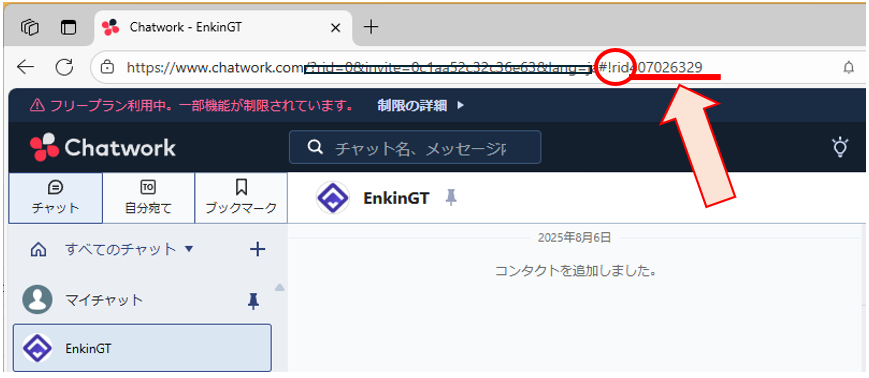This screenshot has height=378, width=869.
Task: Click the plus icon to create chat
Action: coord(257,249)
